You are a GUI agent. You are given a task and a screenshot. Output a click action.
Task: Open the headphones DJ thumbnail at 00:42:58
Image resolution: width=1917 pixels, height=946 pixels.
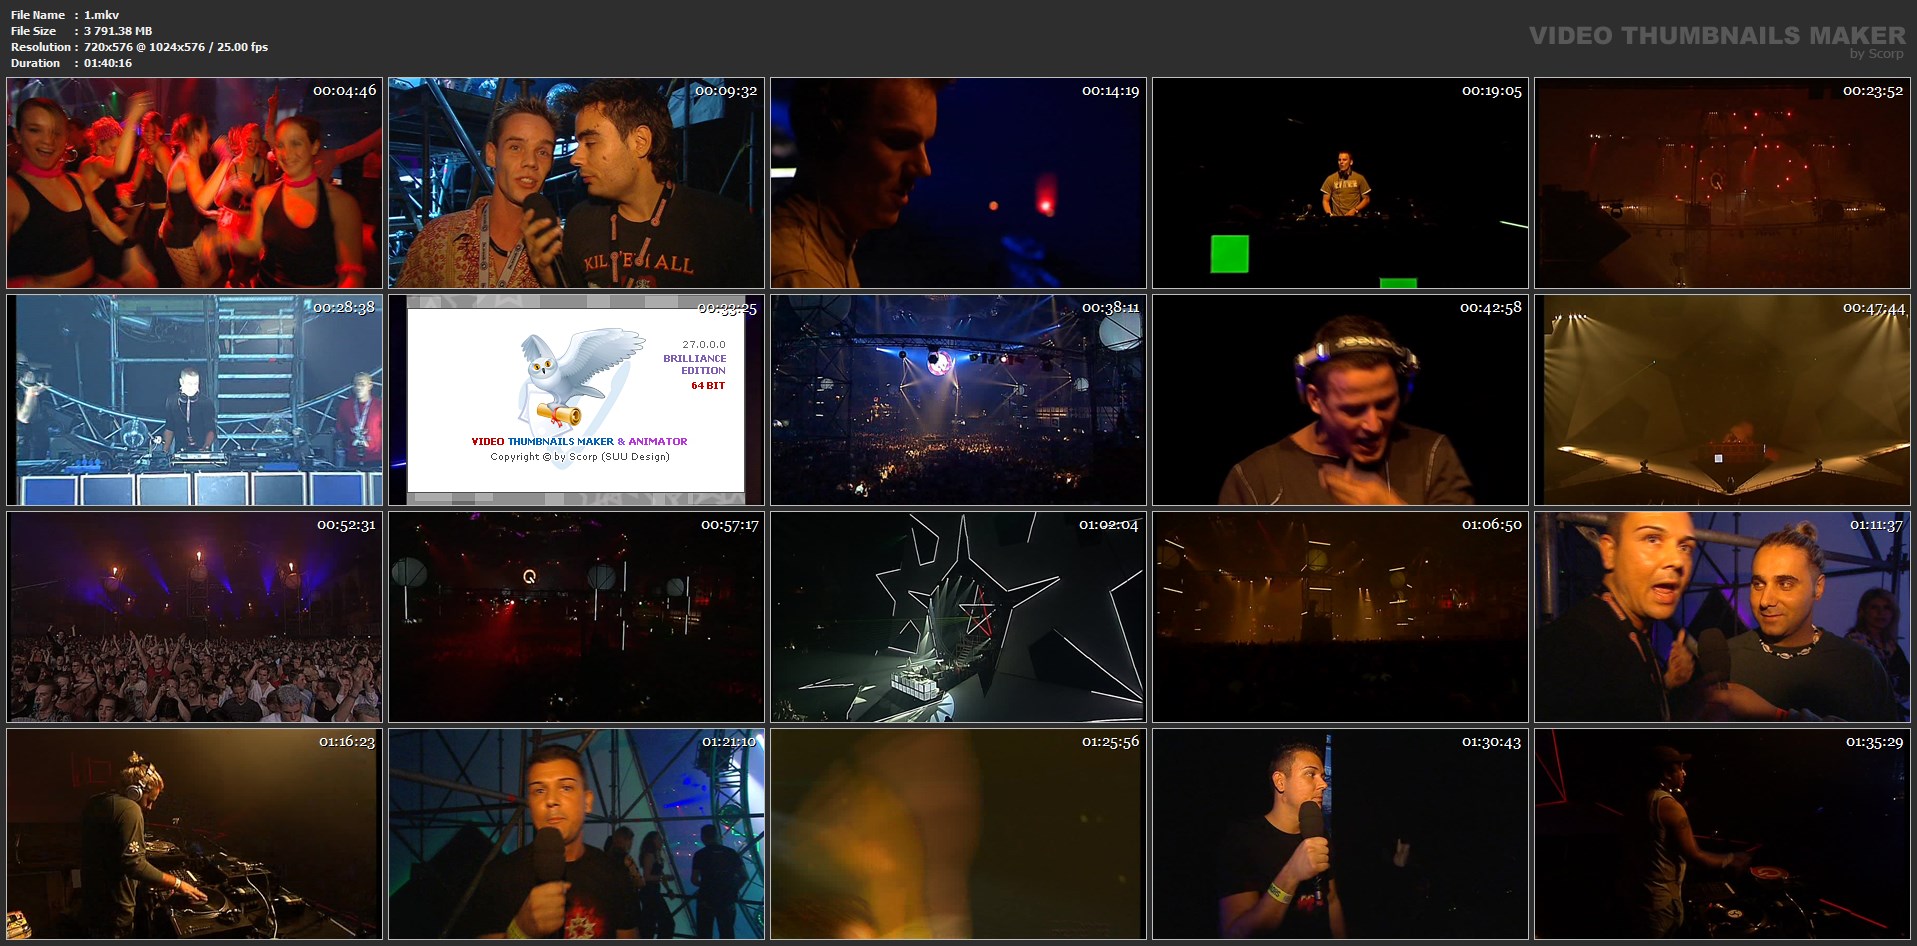click(1340, 400)
